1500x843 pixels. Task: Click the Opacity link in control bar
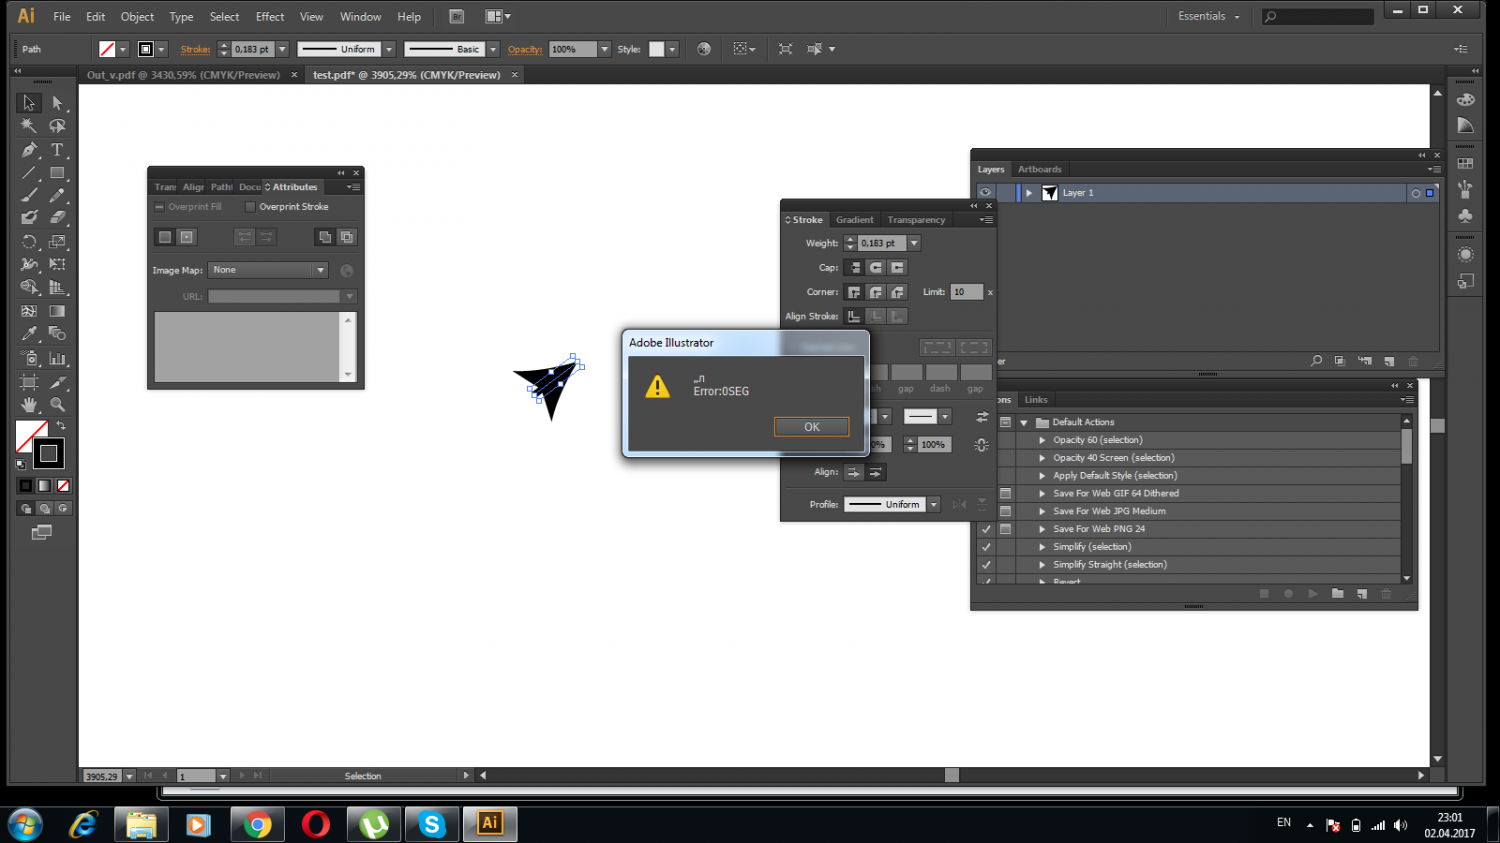pyautogui.click(x=525, y=49)
